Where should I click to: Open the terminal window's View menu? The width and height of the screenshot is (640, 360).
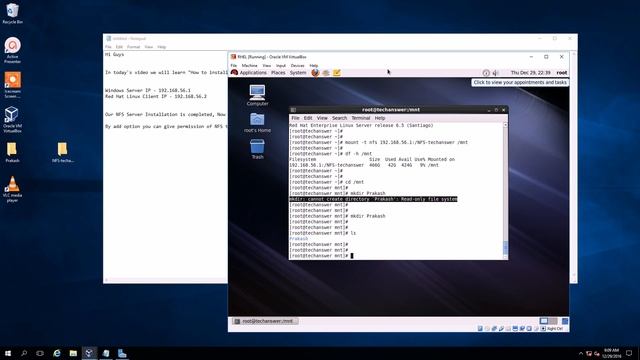point(322,118)
